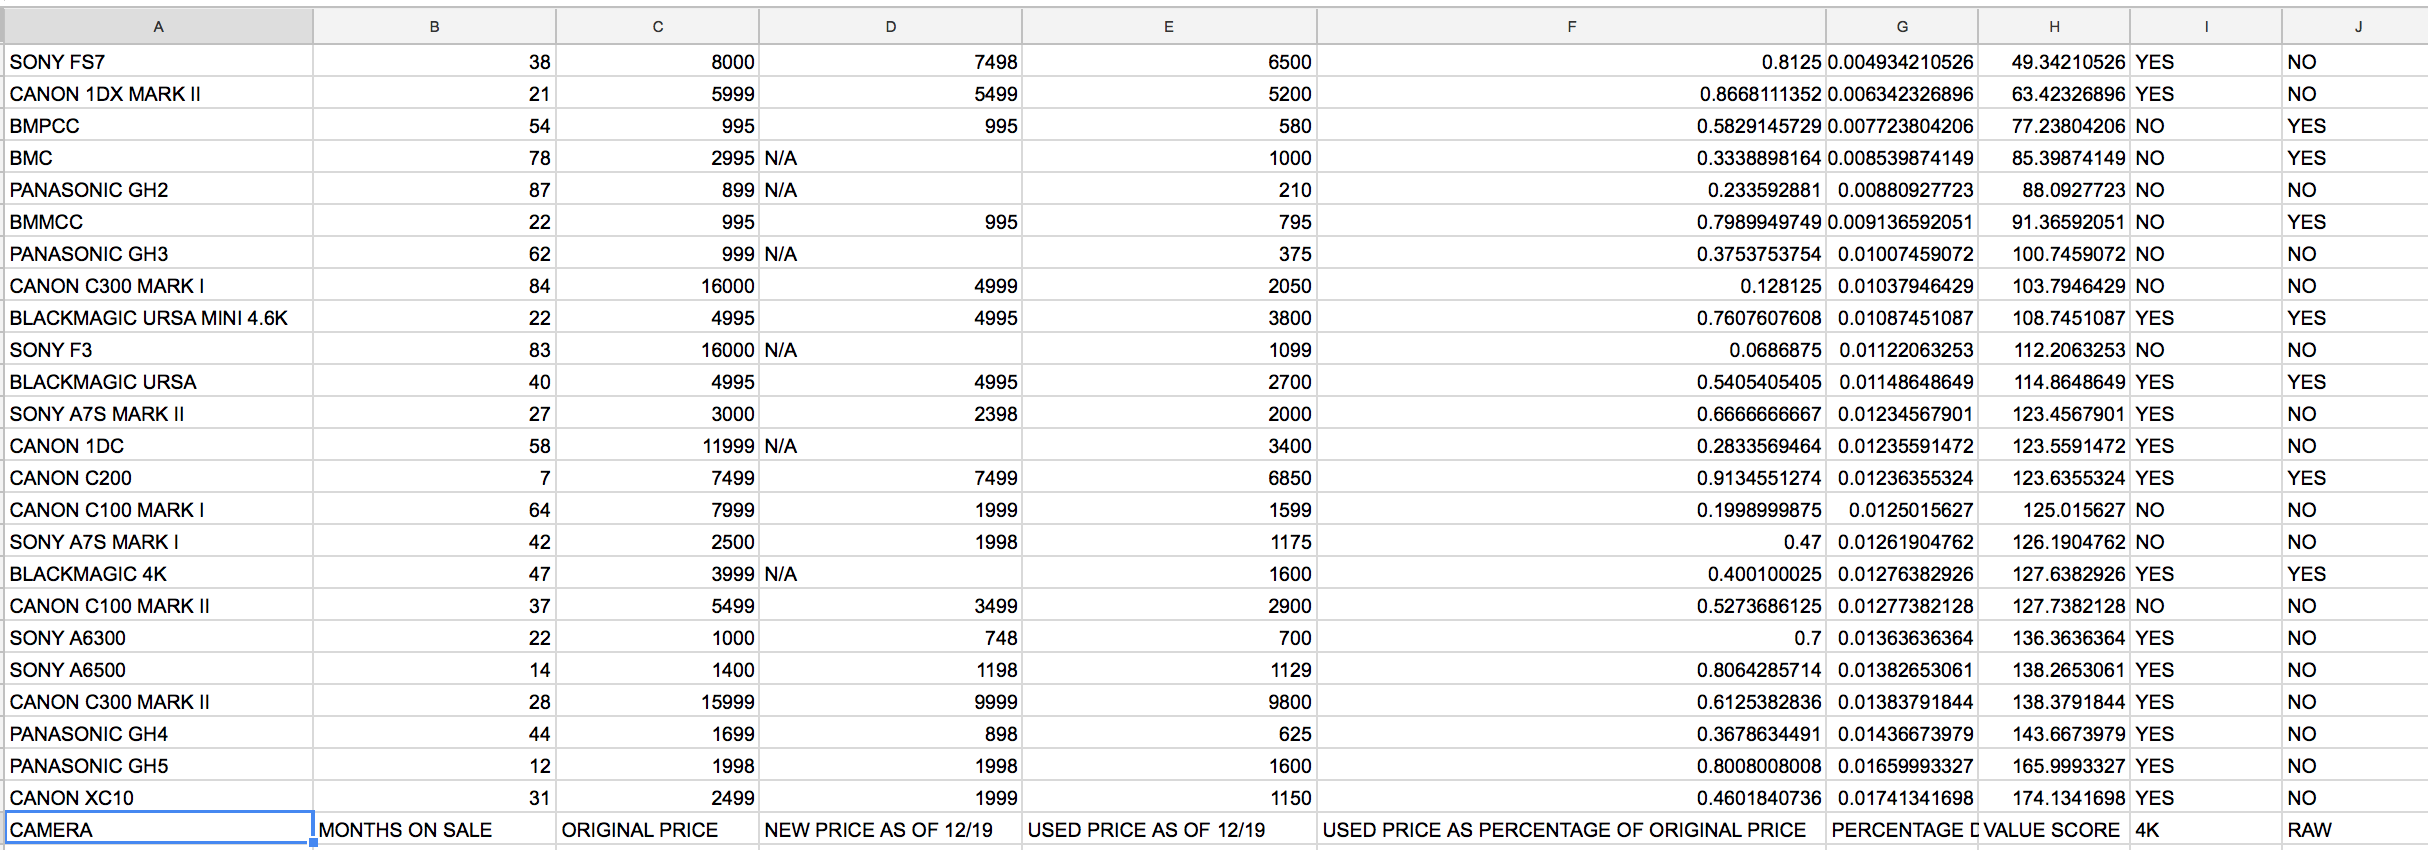Click the RAW label cell
The width and height of the screenshot is (2428, 850).
point(2356,830)
